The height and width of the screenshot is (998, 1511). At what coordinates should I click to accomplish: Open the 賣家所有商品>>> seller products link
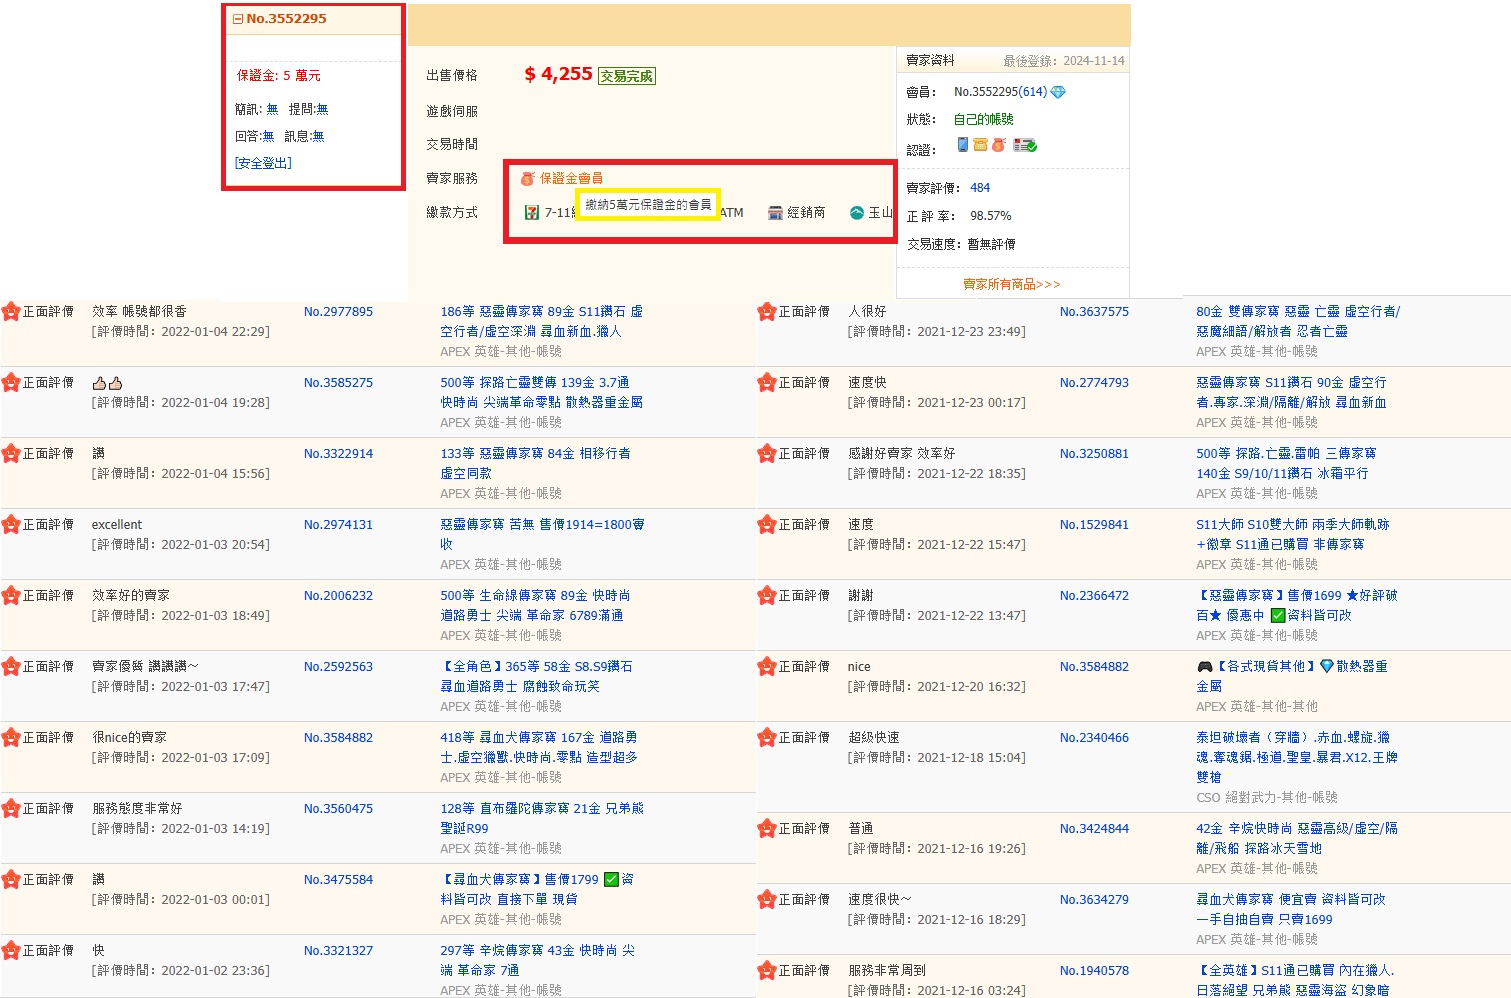[1011, 284]
